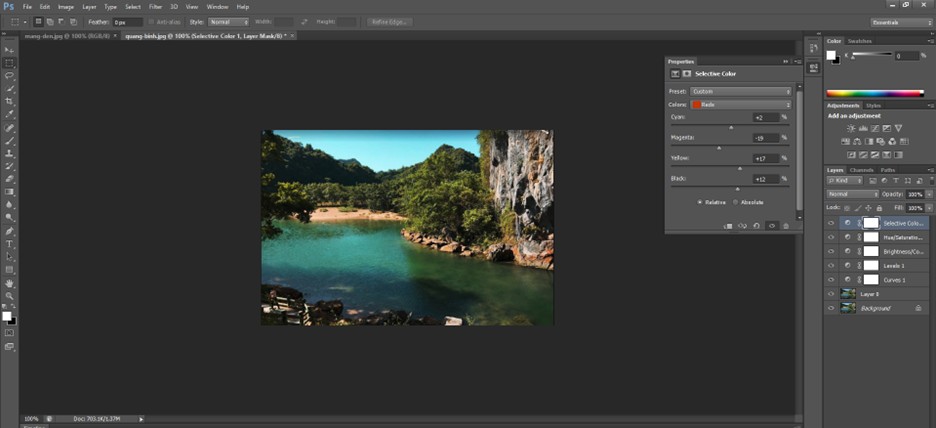Switch to the Swatches tab
Viewport: 936px width, 428px height.
pyautogui.click(x=860, y=41)
